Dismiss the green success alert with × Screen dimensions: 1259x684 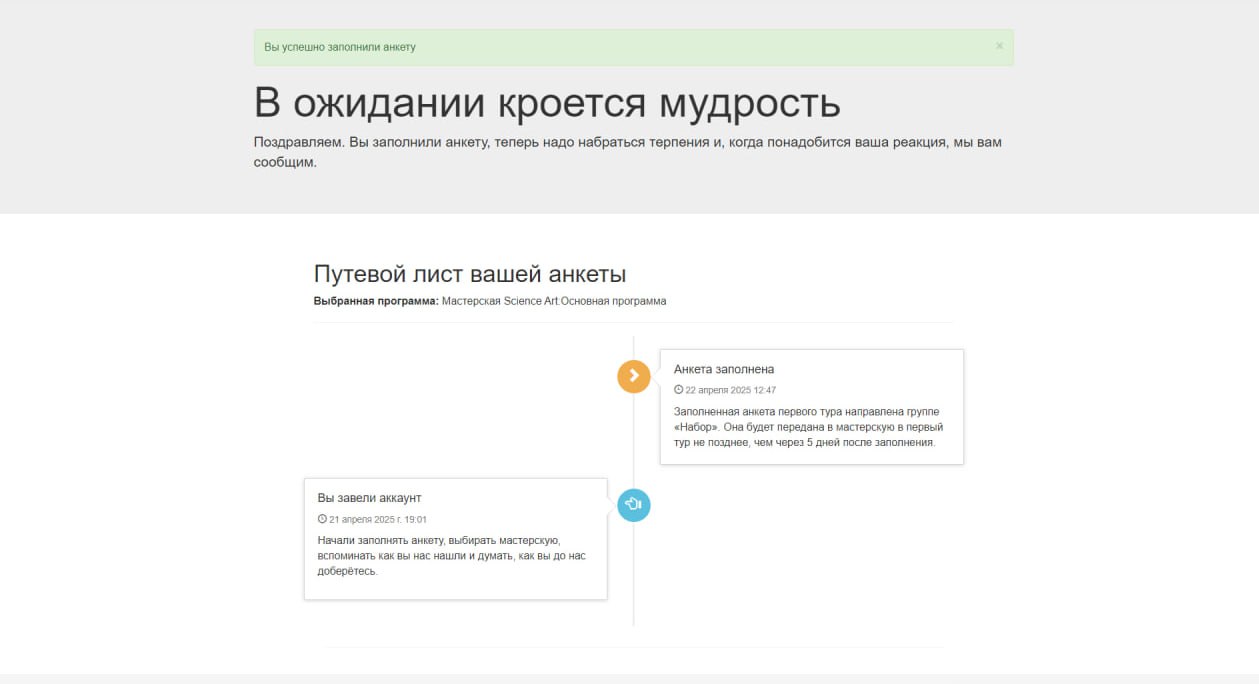(x=999, y=46)
